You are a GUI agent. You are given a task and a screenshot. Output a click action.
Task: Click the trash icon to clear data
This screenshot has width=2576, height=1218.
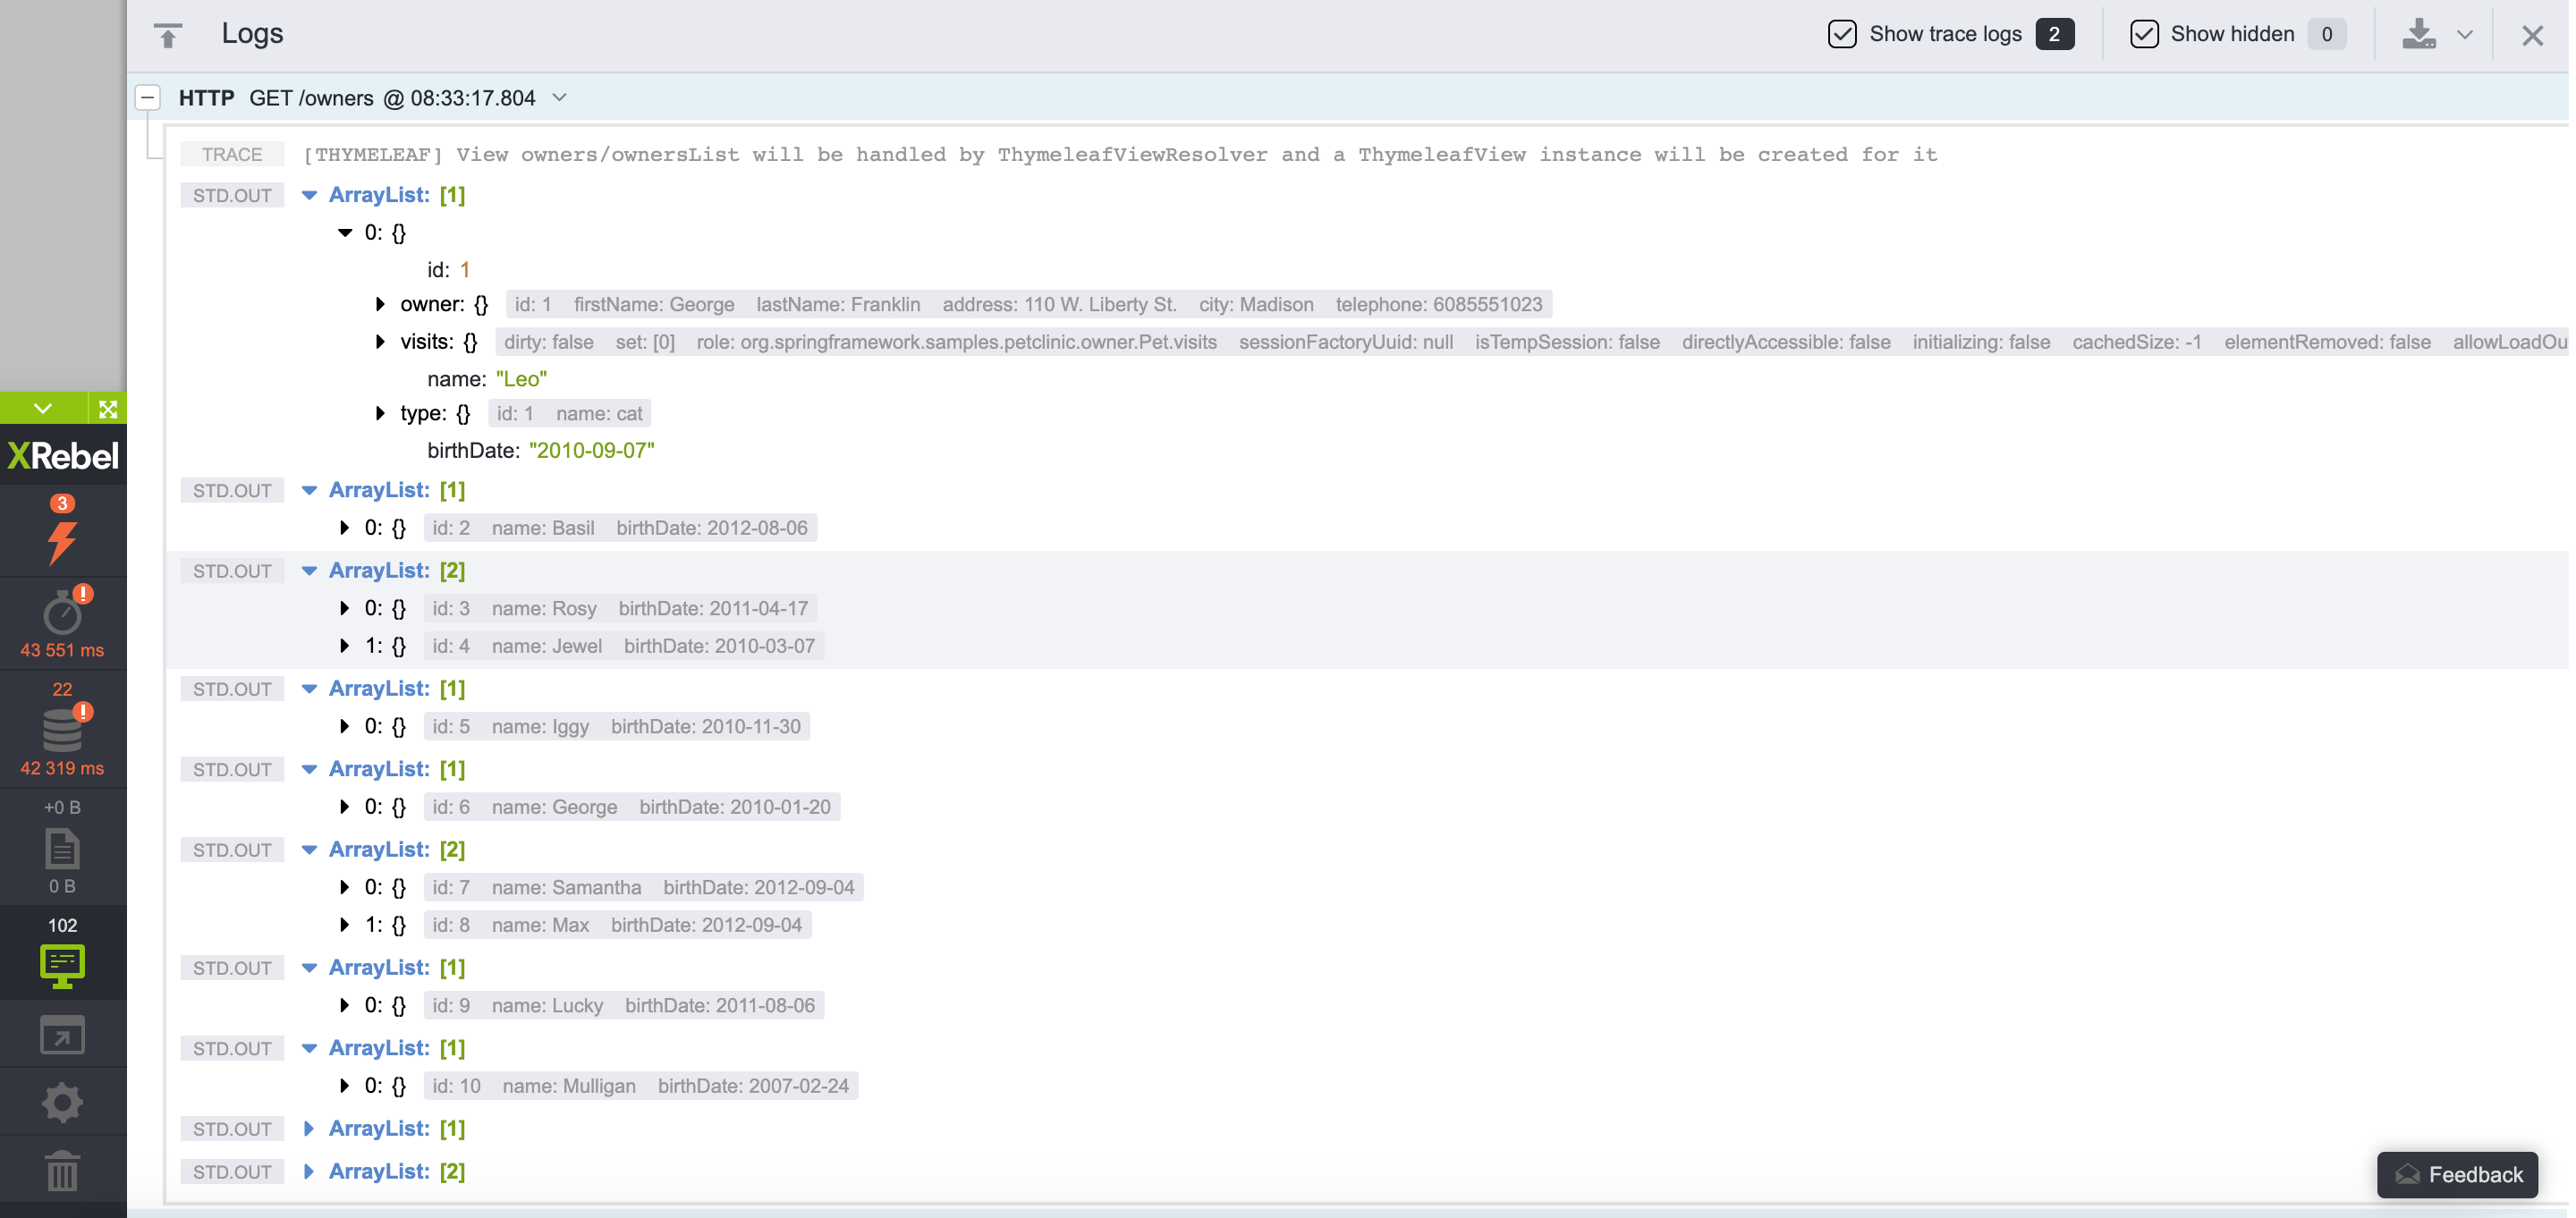point(62,1171)
